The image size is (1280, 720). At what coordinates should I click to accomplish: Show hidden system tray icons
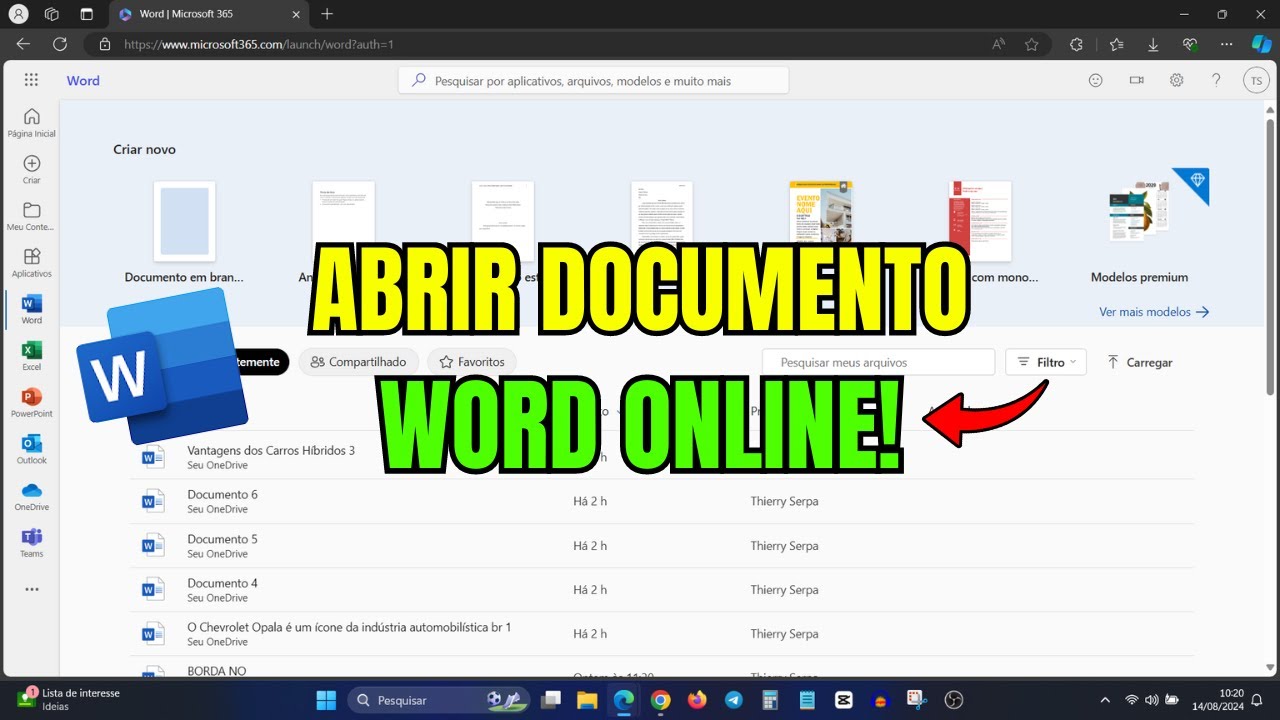click(x=1105, y=700)
